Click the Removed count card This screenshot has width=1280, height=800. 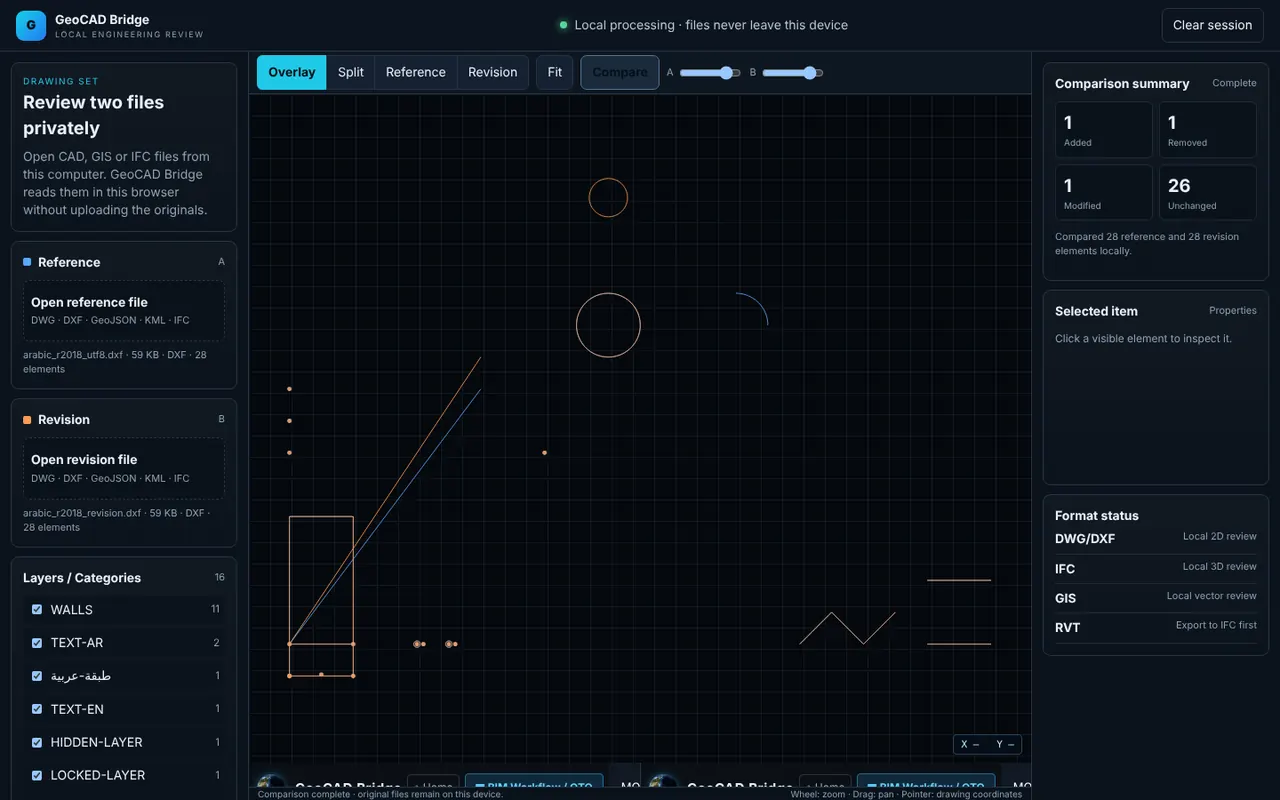1208,130
